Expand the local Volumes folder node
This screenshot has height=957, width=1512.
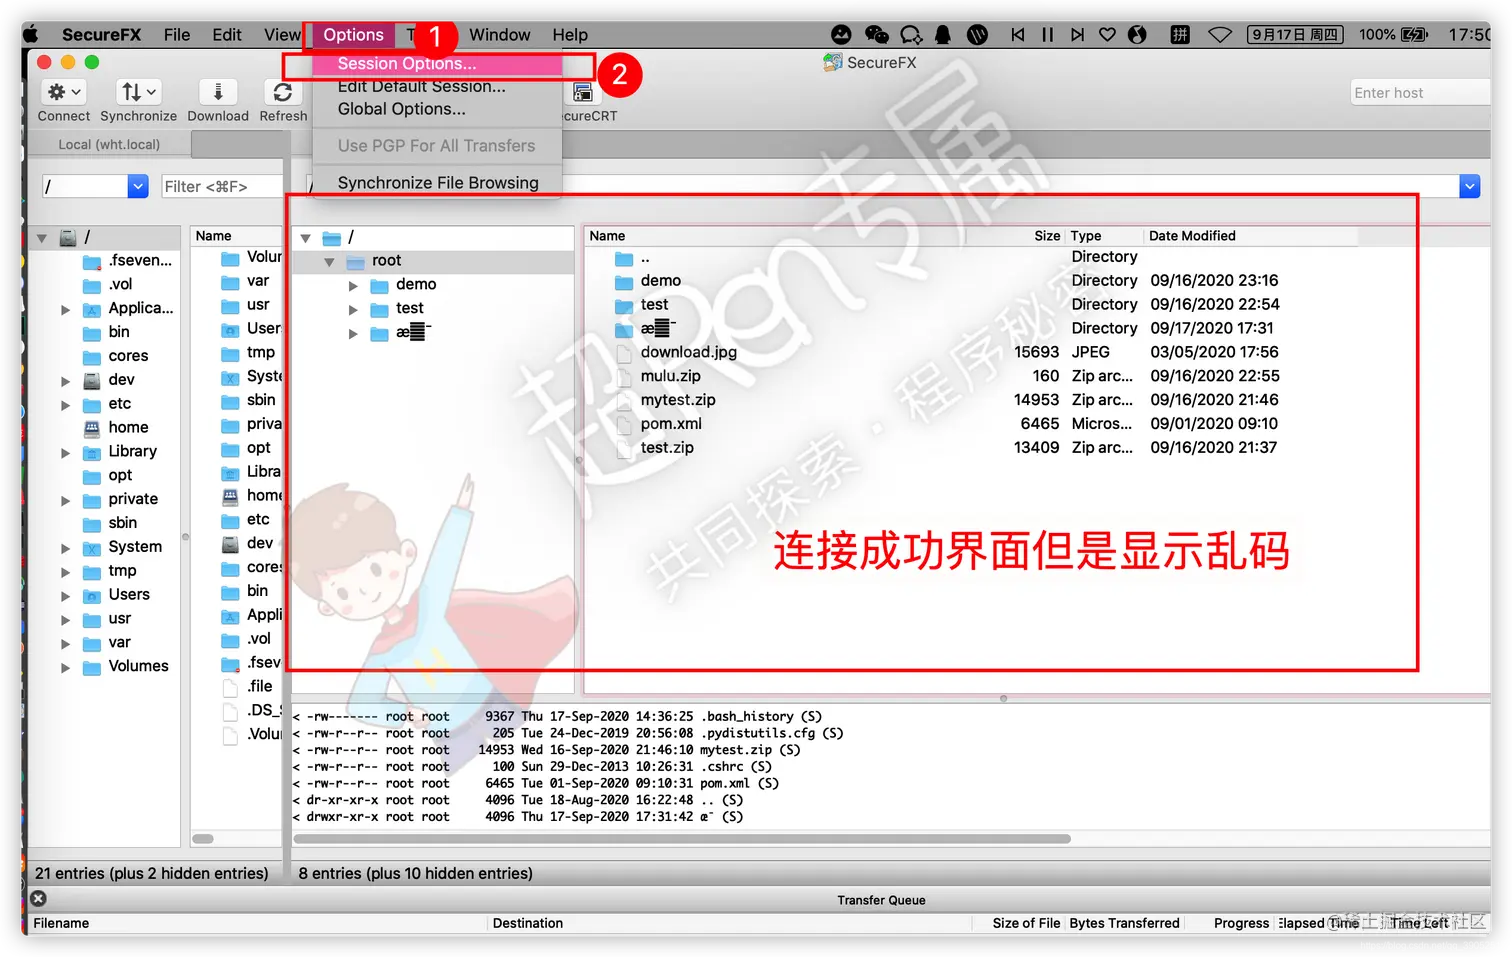65,667
